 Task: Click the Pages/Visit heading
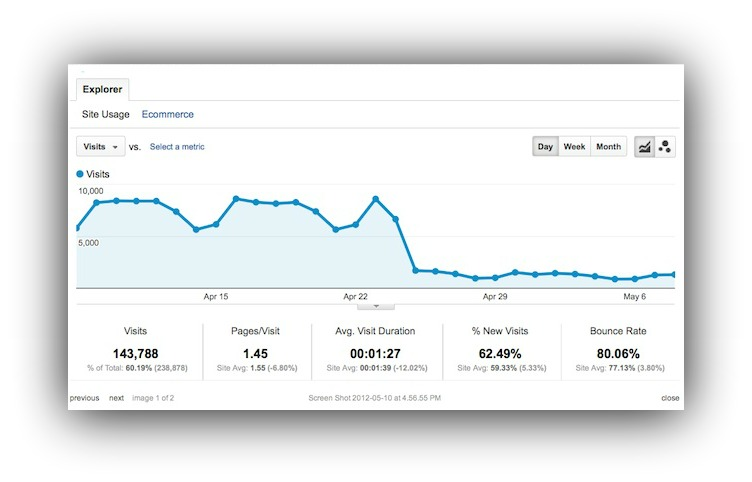pos(255,331)
